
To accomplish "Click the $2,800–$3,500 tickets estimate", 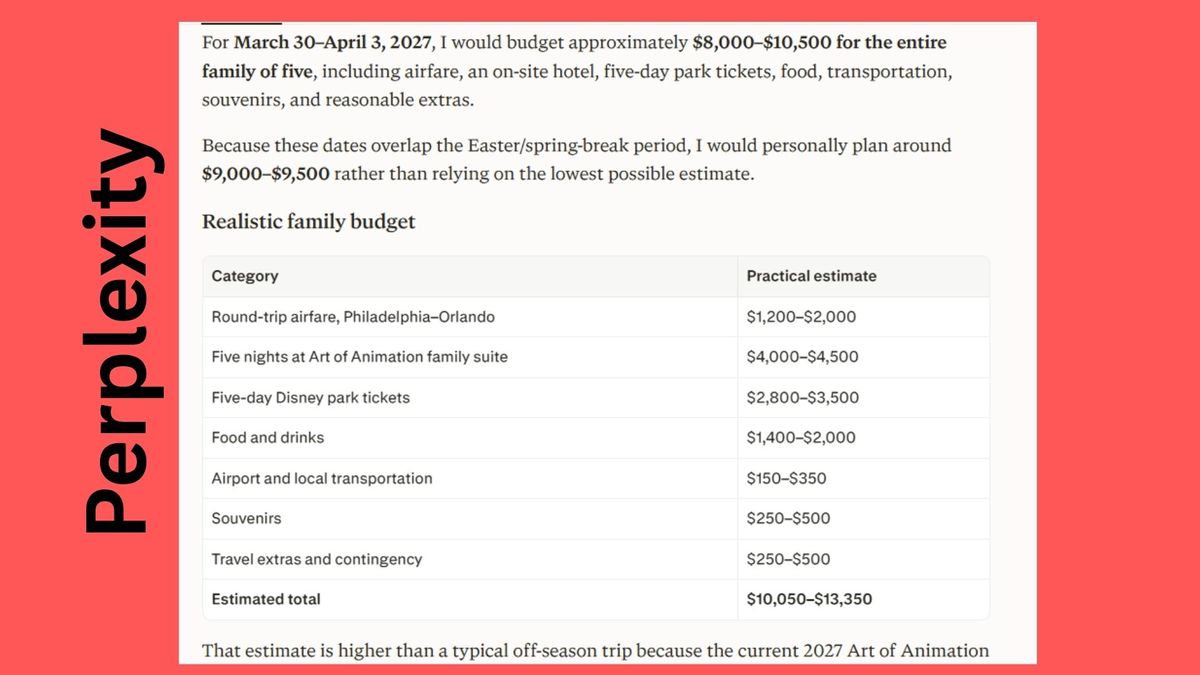I will tap(802, 397).
